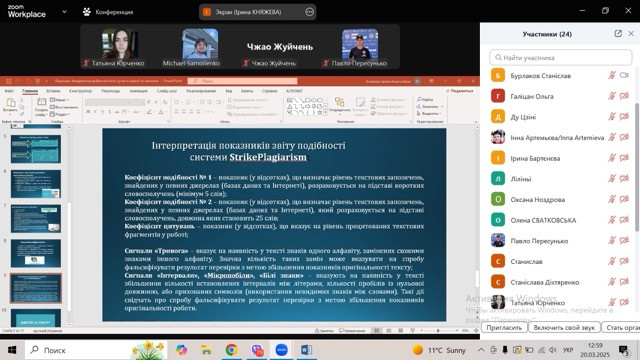Expand the Zoom Workplace dropdown chevron
The image size is (640, 360).
64,12
